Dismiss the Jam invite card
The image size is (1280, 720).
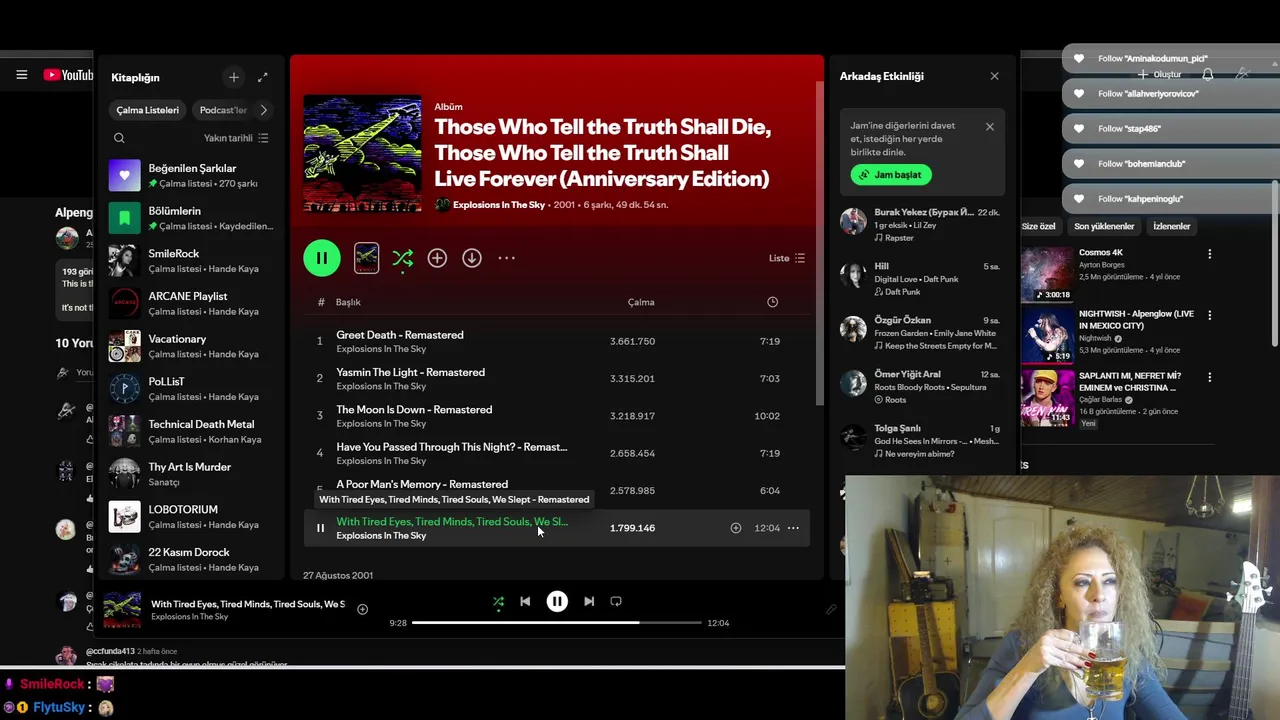[990, 127]
